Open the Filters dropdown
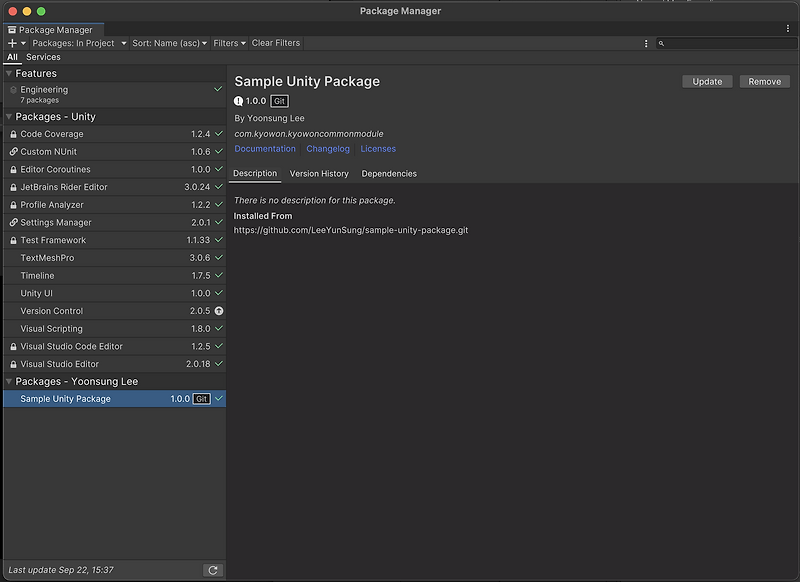Viewport: 800px width, 582px height. click(x=228, y=43)
